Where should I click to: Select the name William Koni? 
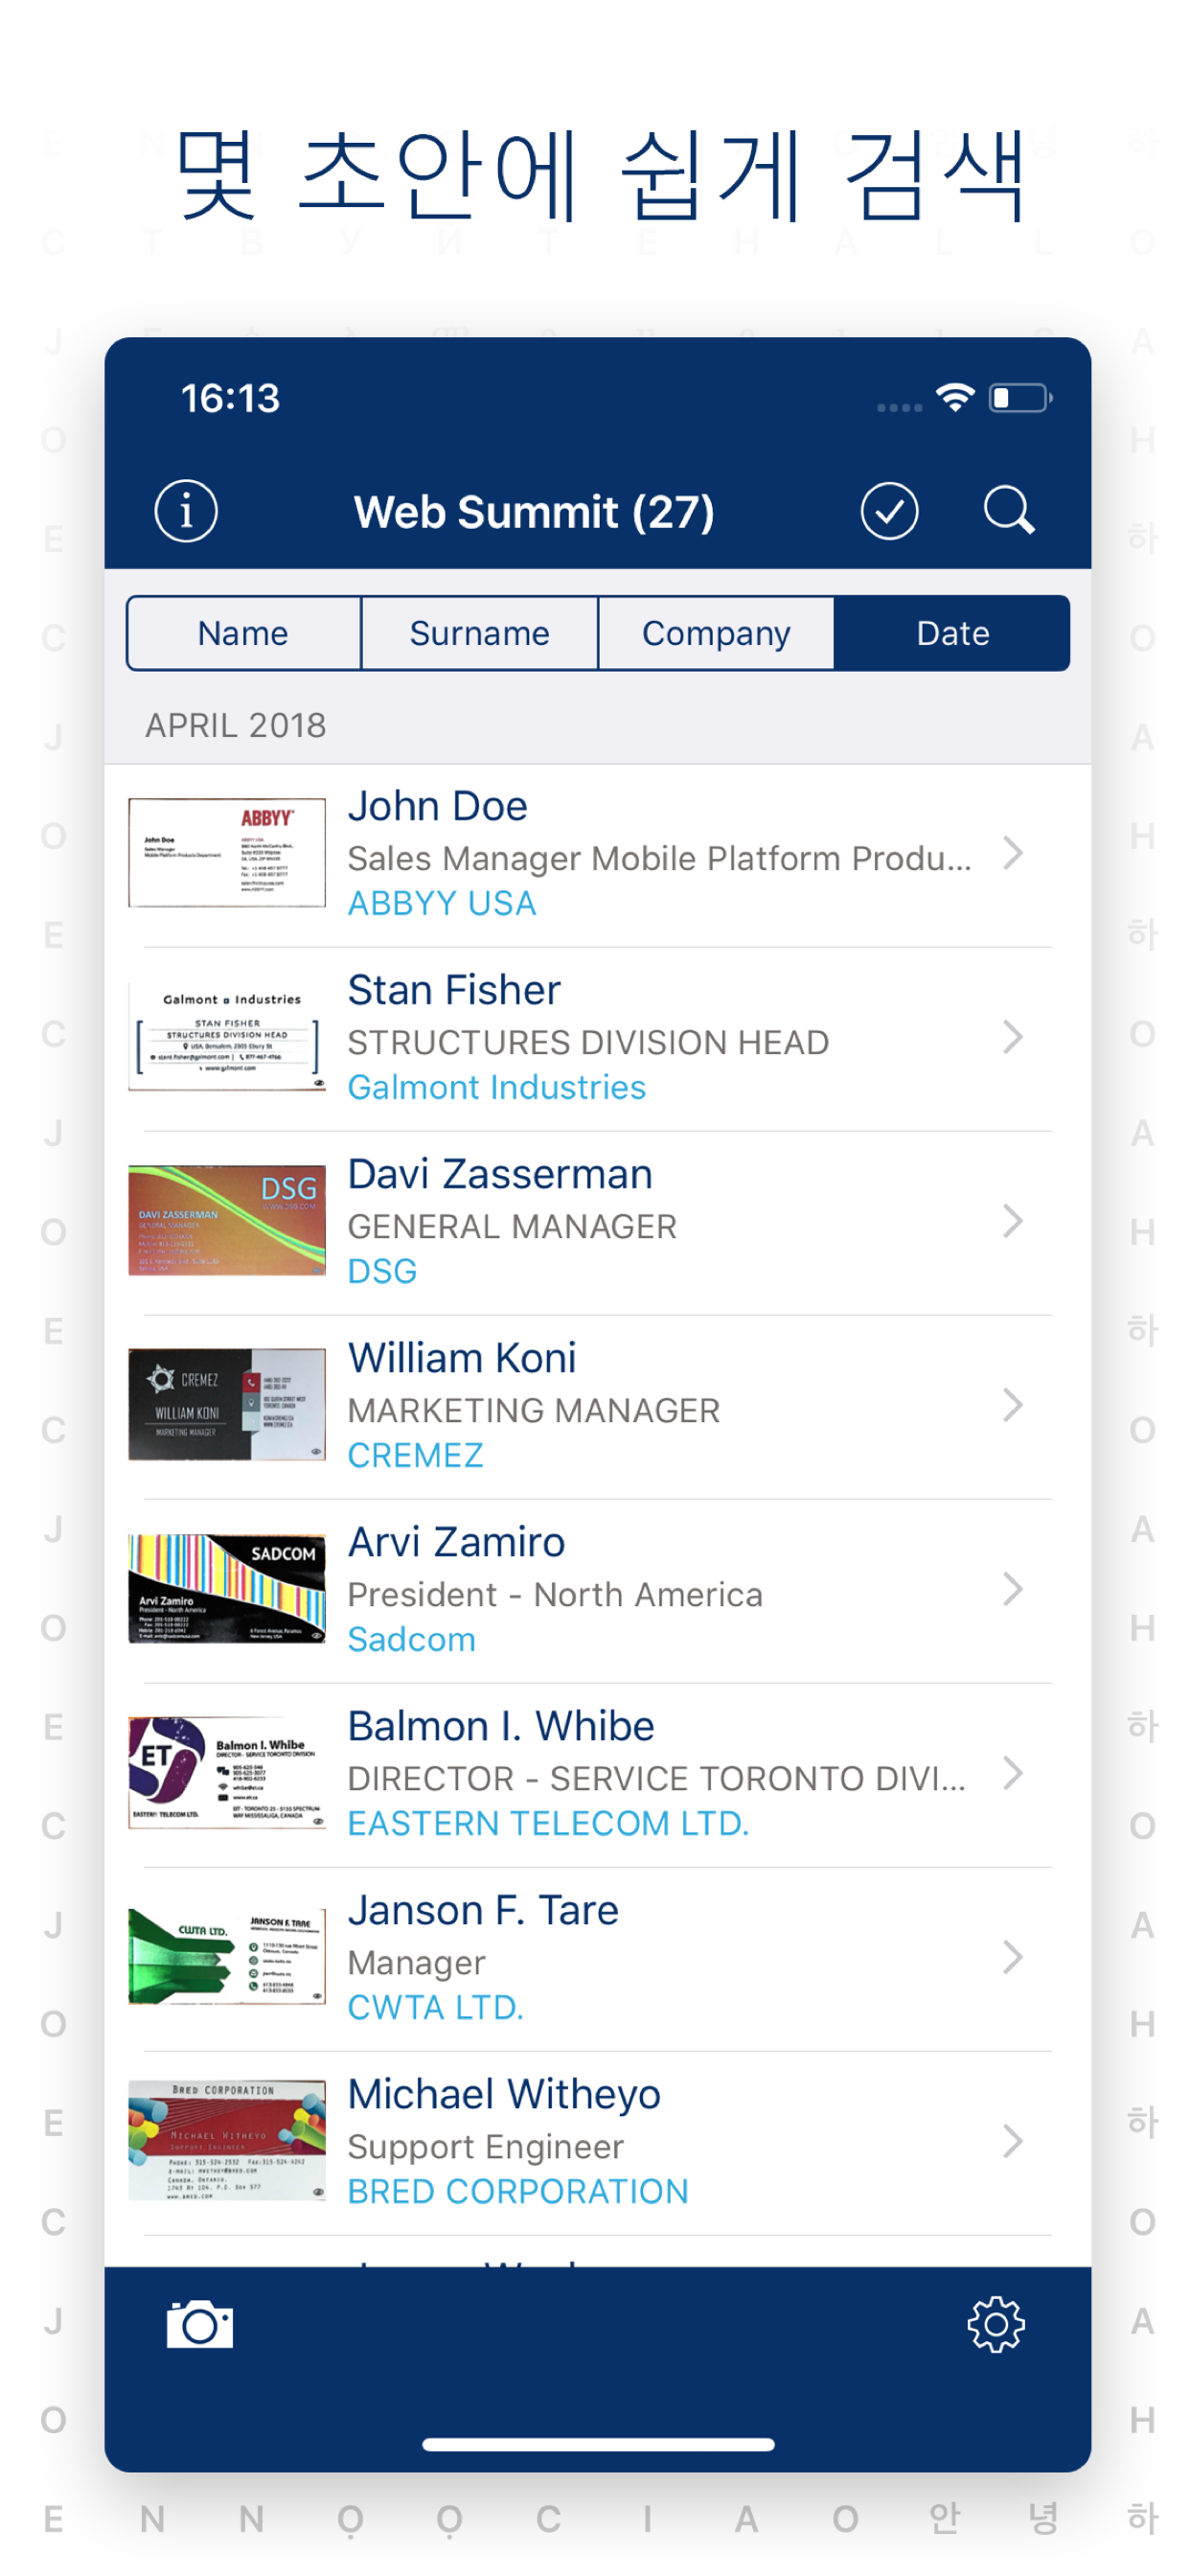pyautogui.click(x=462, y=1358)
